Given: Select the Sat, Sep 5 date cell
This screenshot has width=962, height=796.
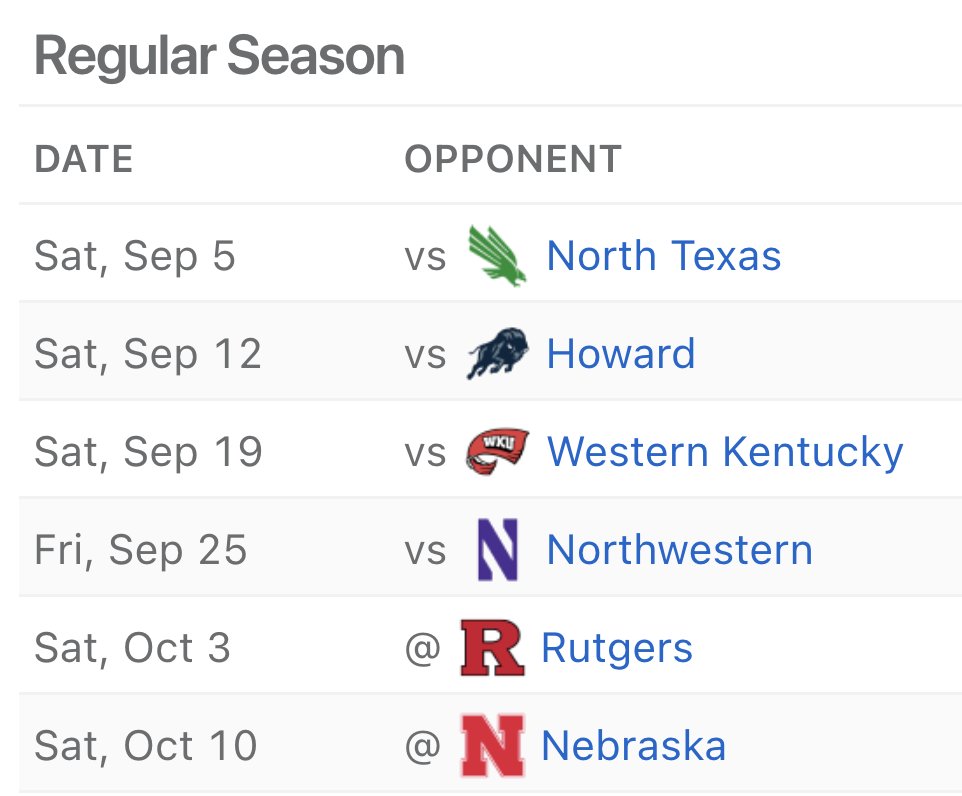Looking at the screenshot, I should coord(135,256).
